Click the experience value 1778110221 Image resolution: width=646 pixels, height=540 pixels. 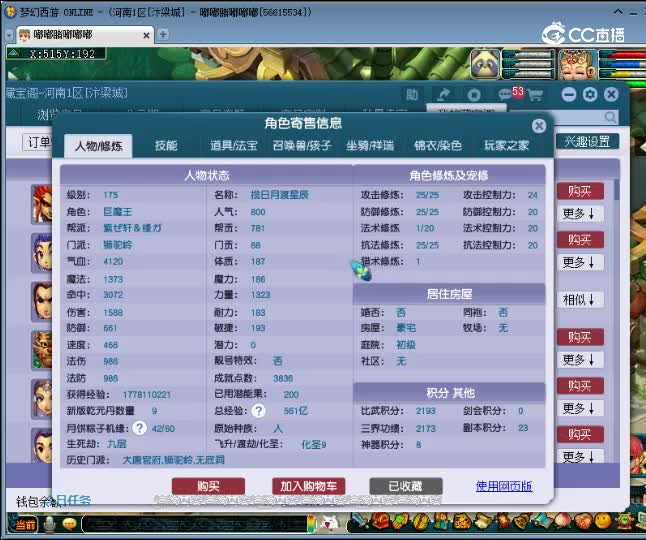pos(147,395)
